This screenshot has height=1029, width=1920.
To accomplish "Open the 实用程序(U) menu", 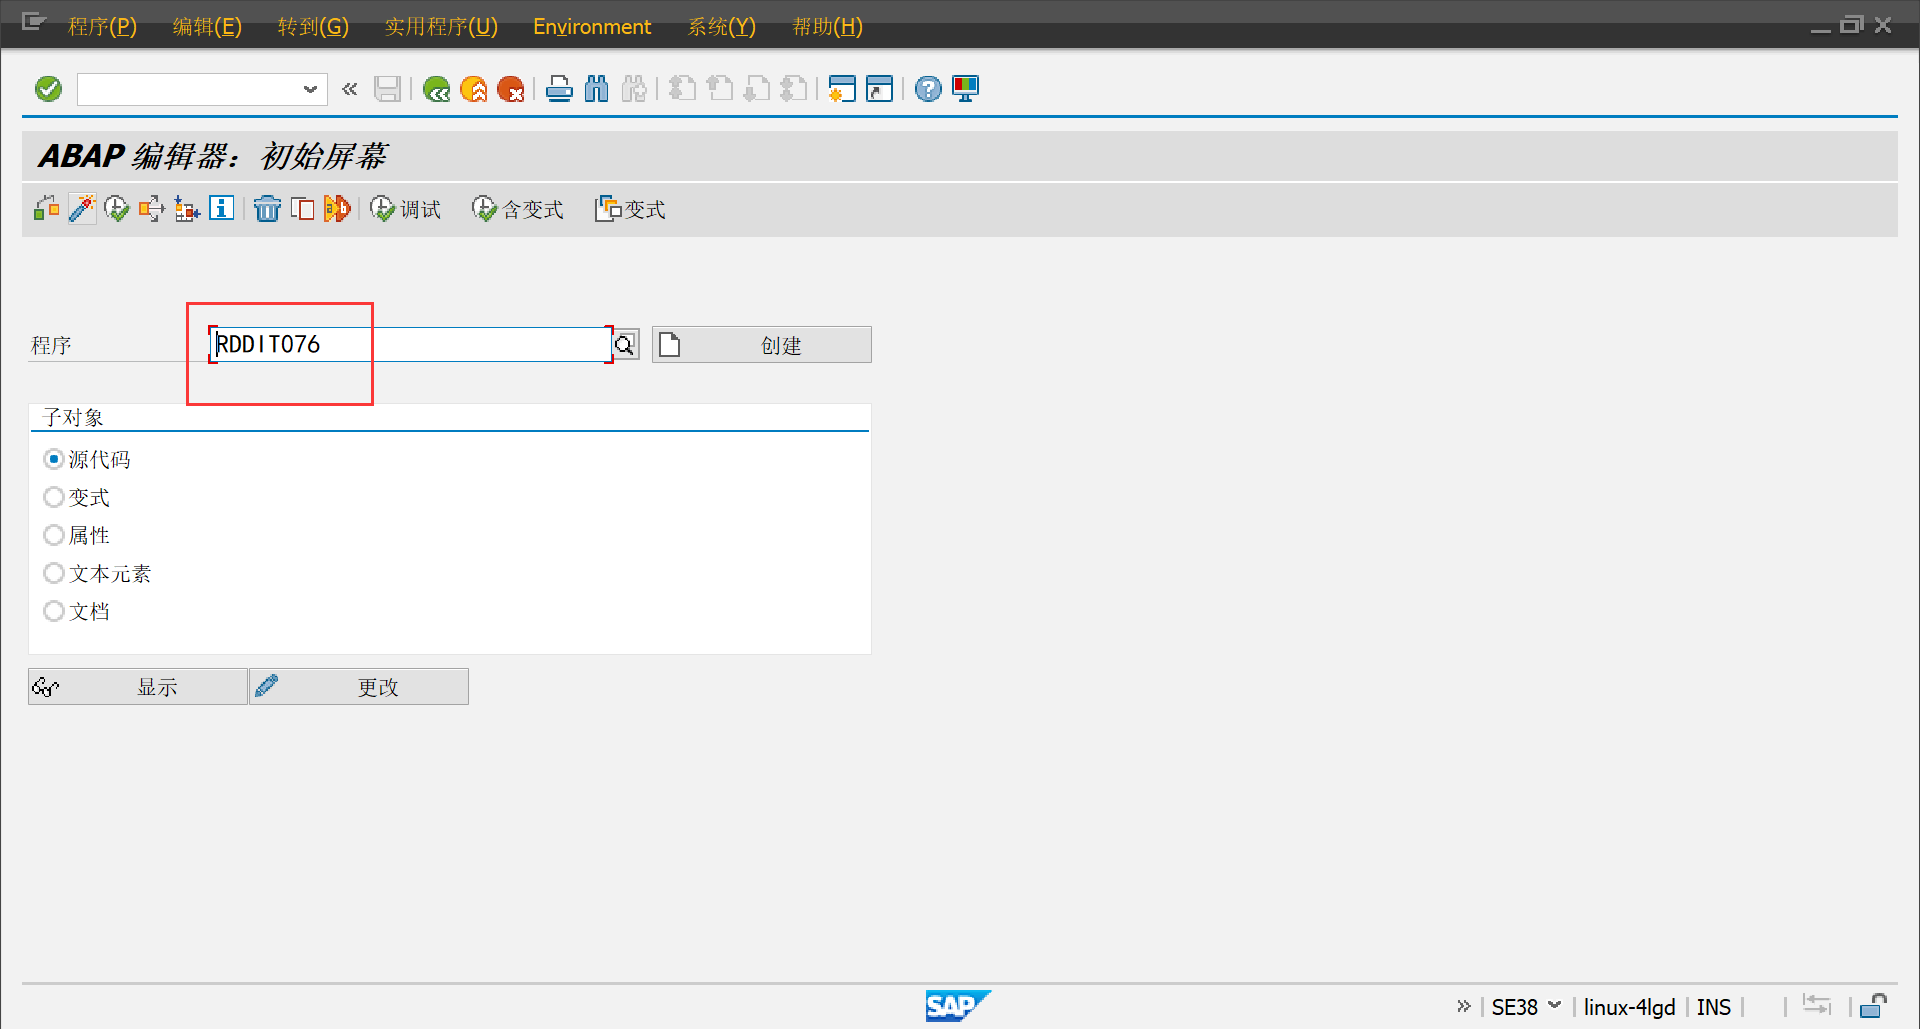I will [441, 26].
